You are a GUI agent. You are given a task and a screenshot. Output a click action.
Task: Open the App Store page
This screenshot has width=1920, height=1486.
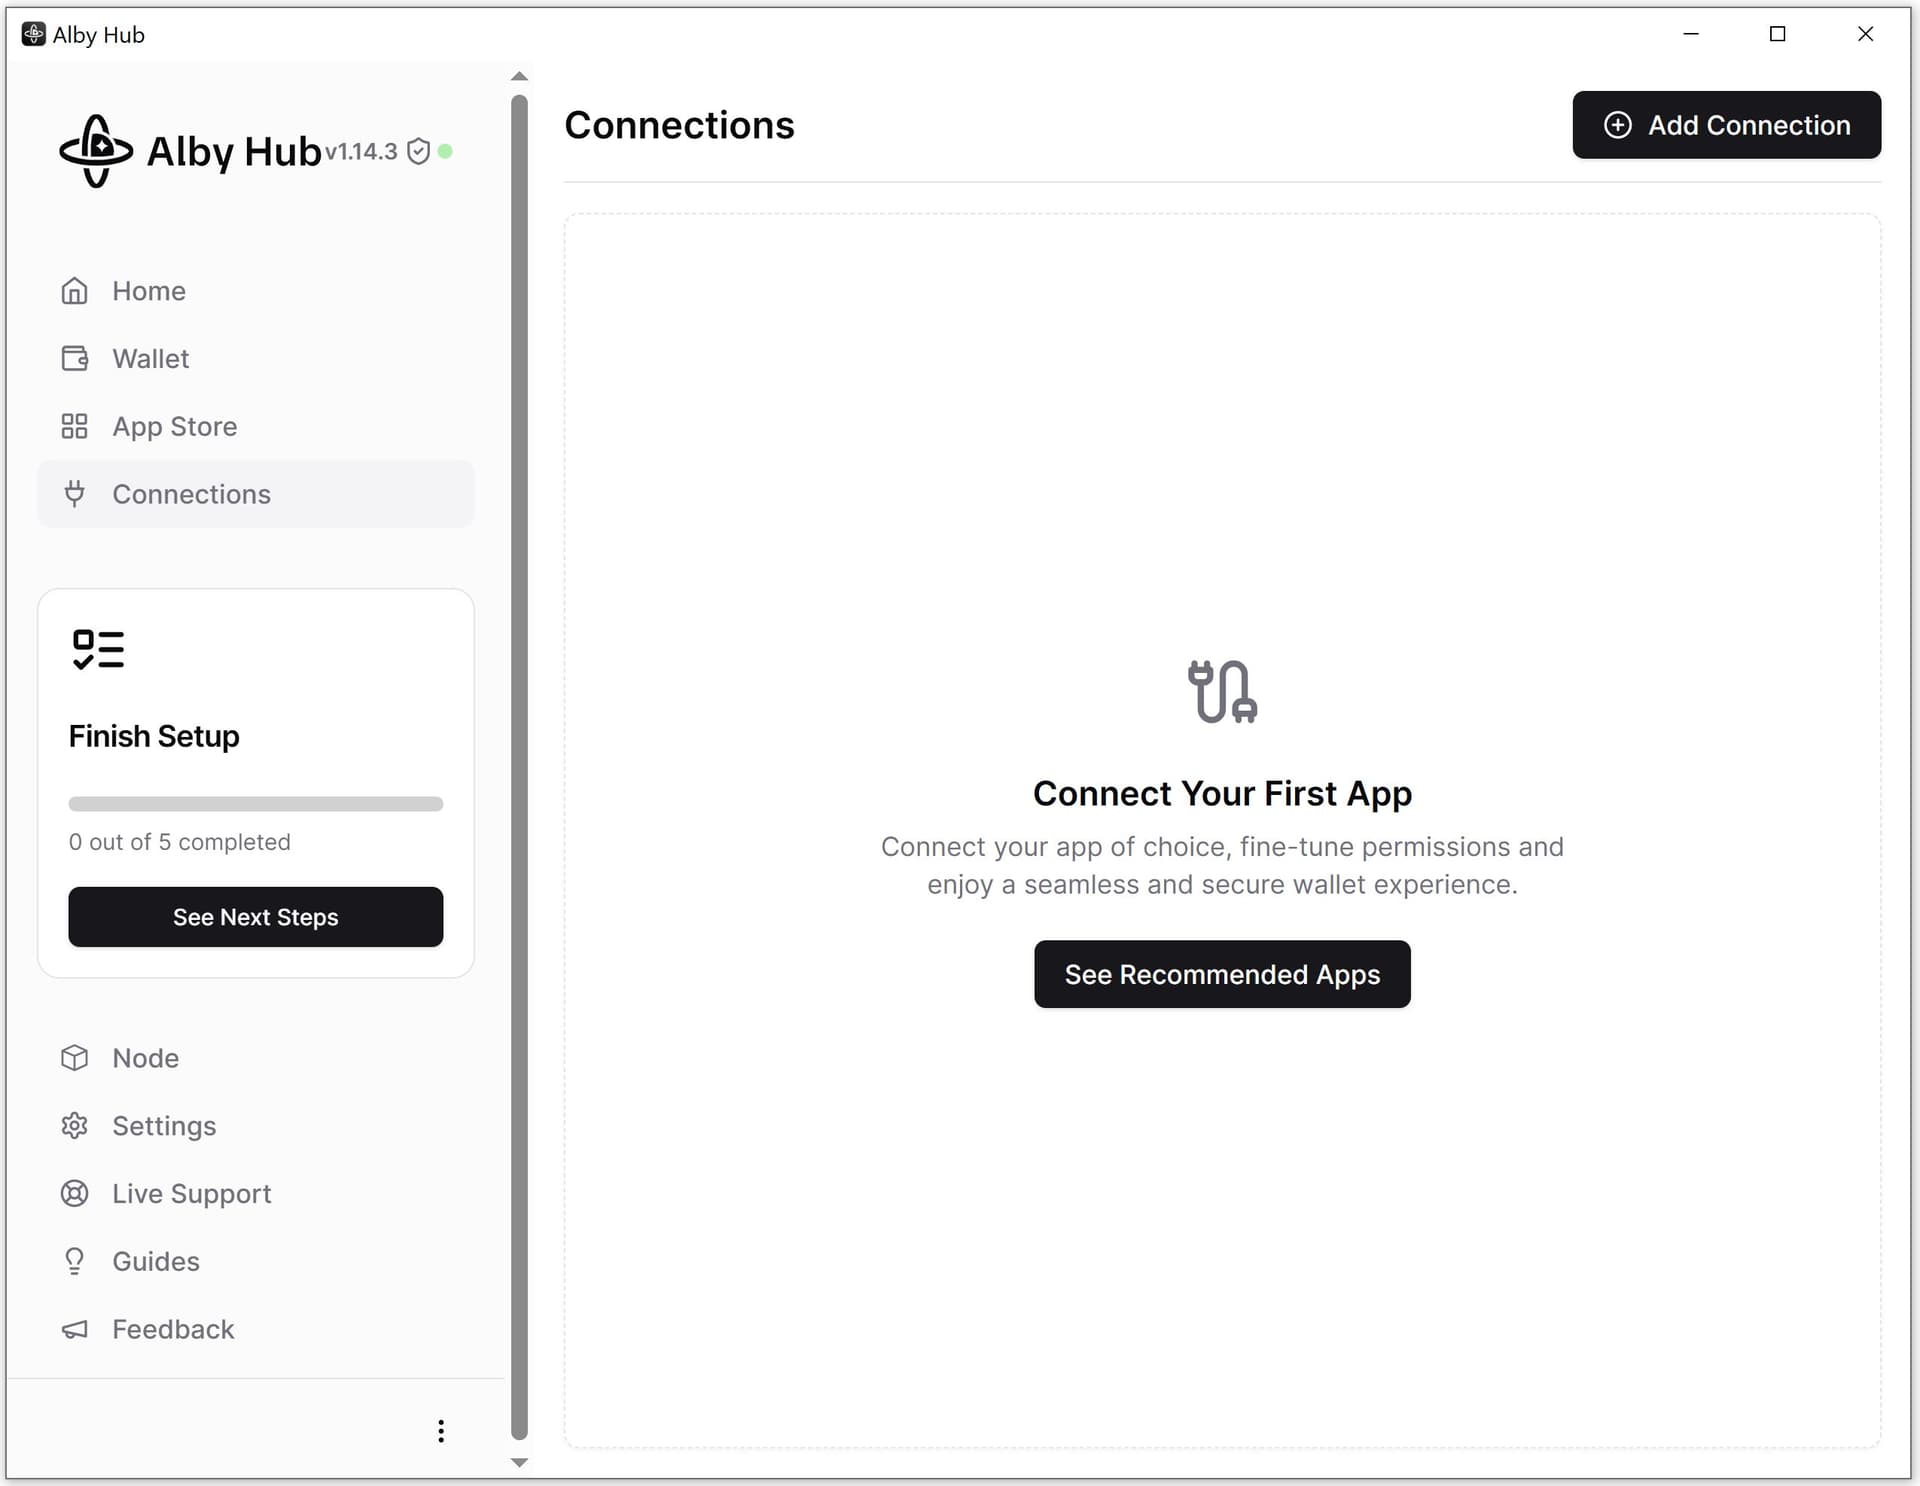pyautogui.click(x=256, y=426)
